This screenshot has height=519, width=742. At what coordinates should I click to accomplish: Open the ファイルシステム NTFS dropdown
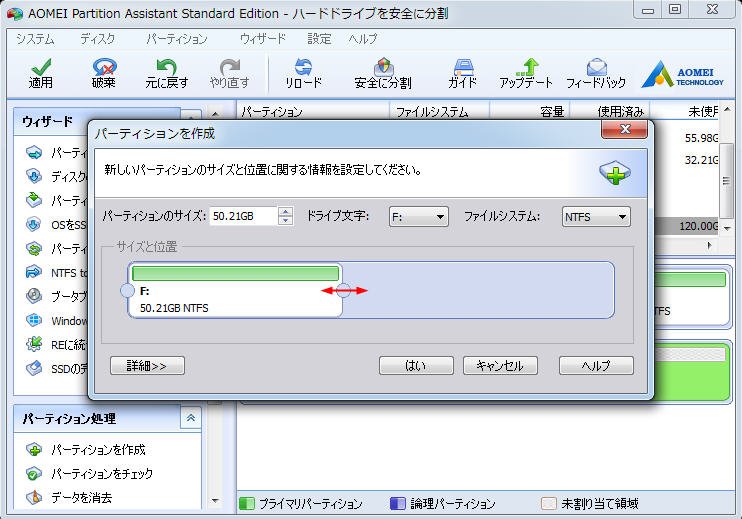click(596, 217)
